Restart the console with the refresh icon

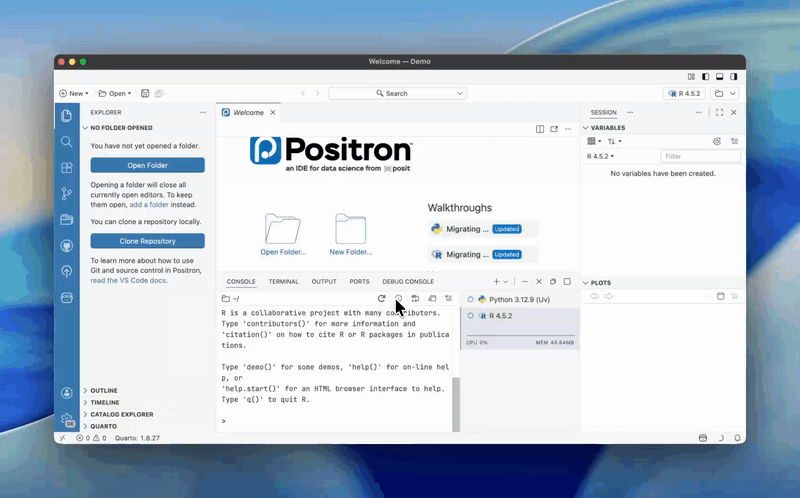[381, 298]
